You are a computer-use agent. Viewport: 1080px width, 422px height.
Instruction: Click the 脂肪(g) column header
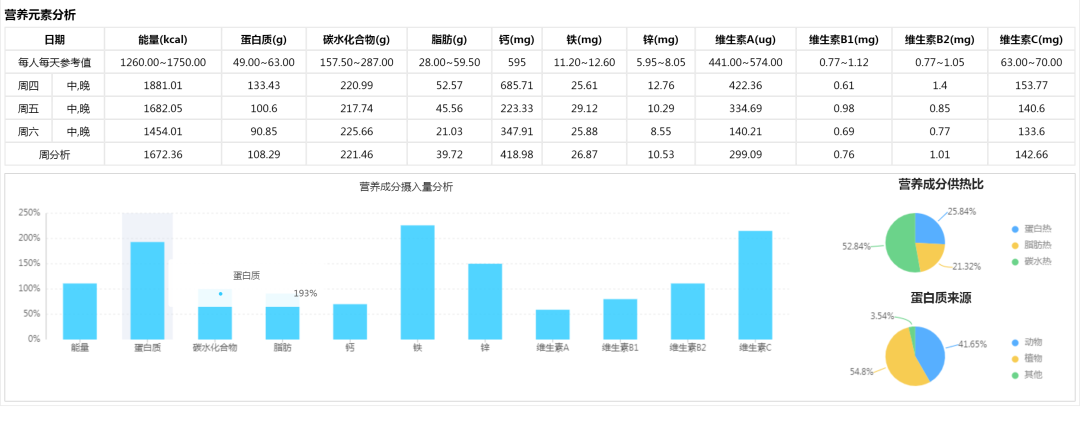pos(449,39)
